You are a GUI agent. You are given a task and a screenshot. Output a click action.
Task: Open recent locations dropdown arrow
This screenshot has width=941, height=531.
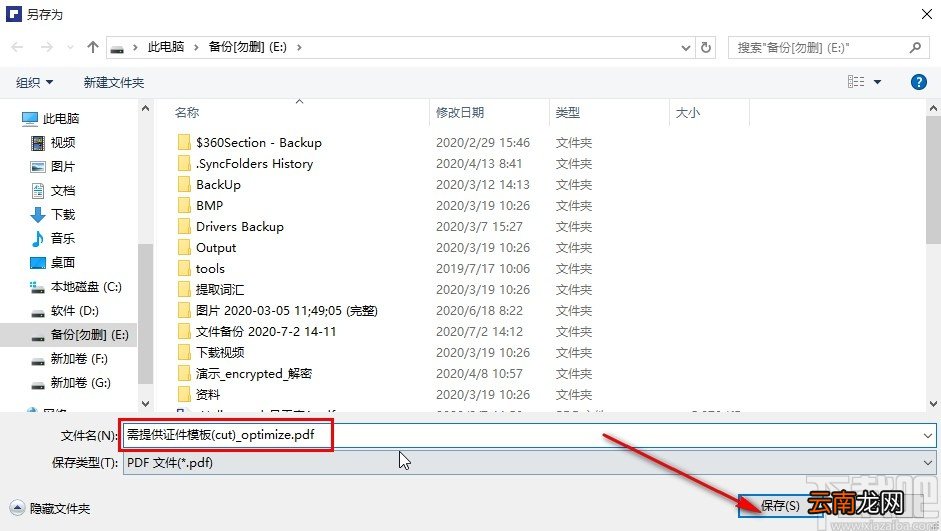coord(70,47)
